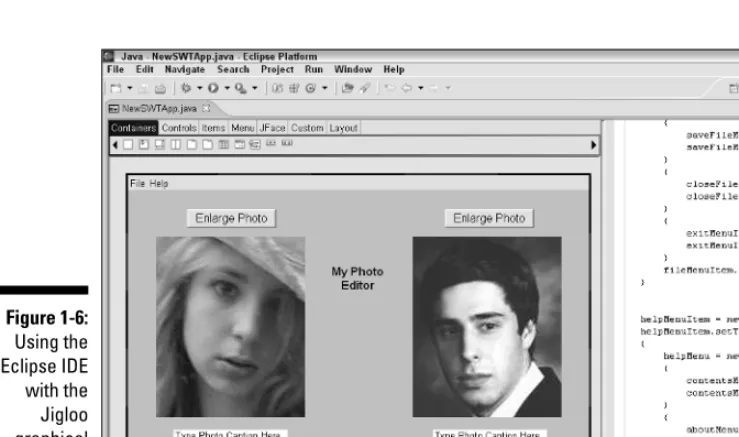Click the New Java Project toolbar icon
Viewport: 739px width, 437px height.
click(278, 88)
